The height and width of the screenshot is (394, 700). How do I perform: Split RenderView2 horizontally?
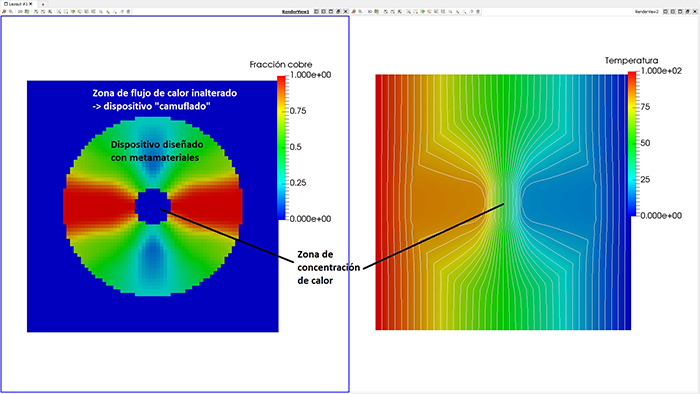[665, 12]
